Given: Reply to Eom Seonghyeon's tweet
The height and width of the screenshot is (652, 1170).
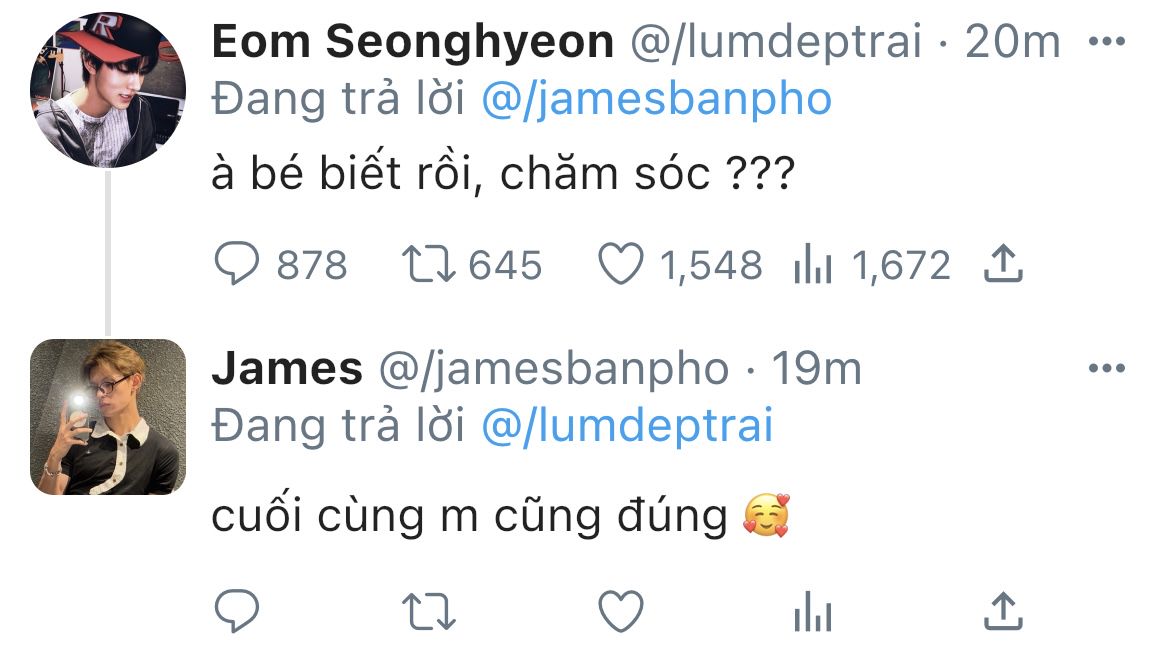Looking at the screenshot, I should pos(237,265).
